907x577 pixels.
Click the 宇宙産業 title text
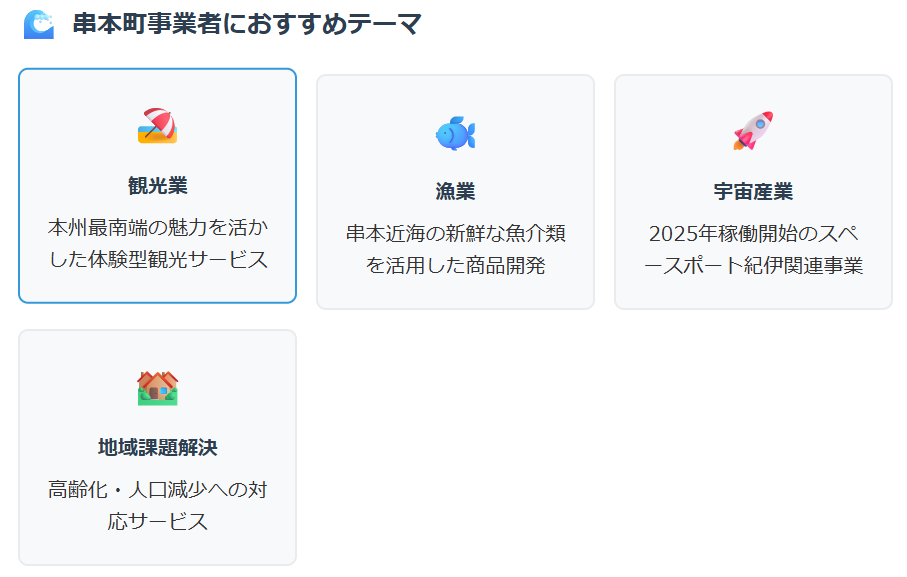point(753,191)
